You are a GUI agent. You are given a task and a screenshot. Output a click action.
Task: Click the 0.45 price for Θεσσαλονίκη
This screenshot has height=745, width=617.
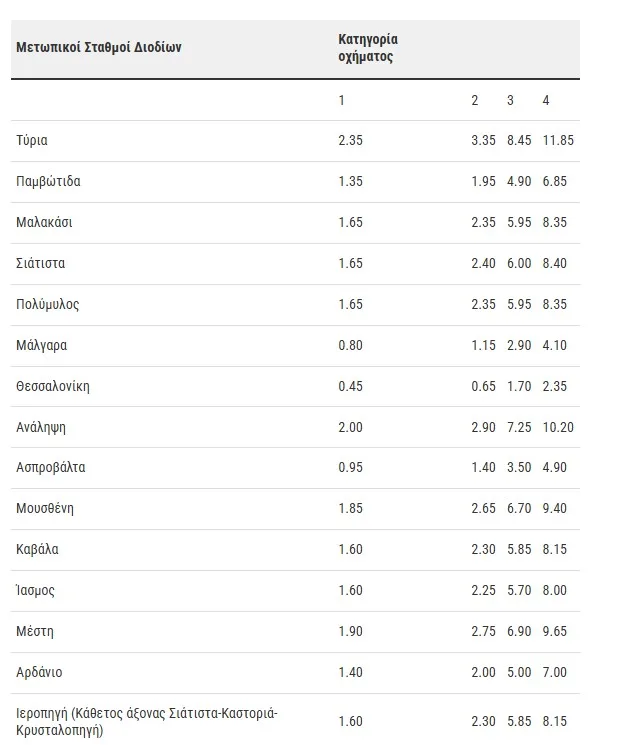tap(350, 386)
